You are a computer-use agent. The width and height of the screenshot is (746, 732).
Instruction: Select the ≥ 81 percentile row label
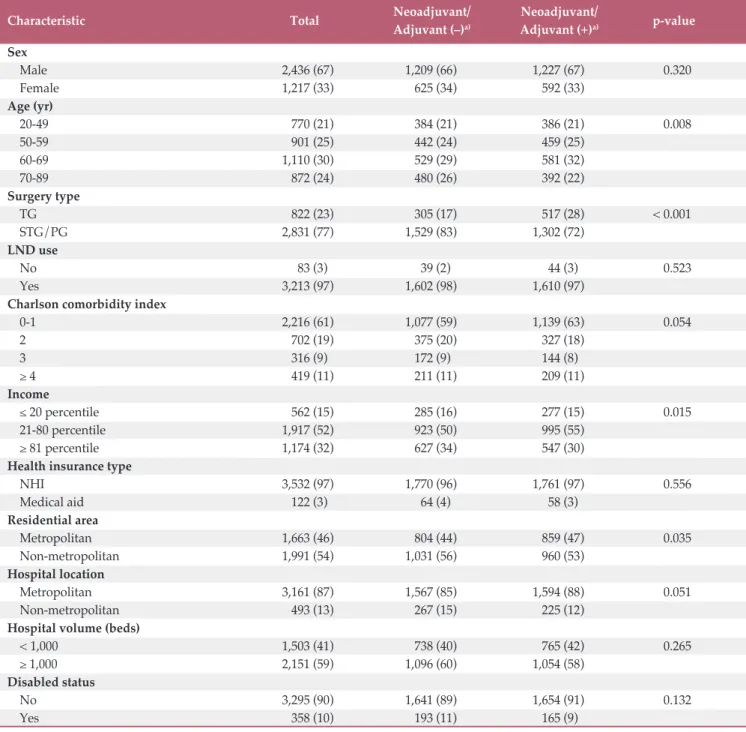[59, 449]
